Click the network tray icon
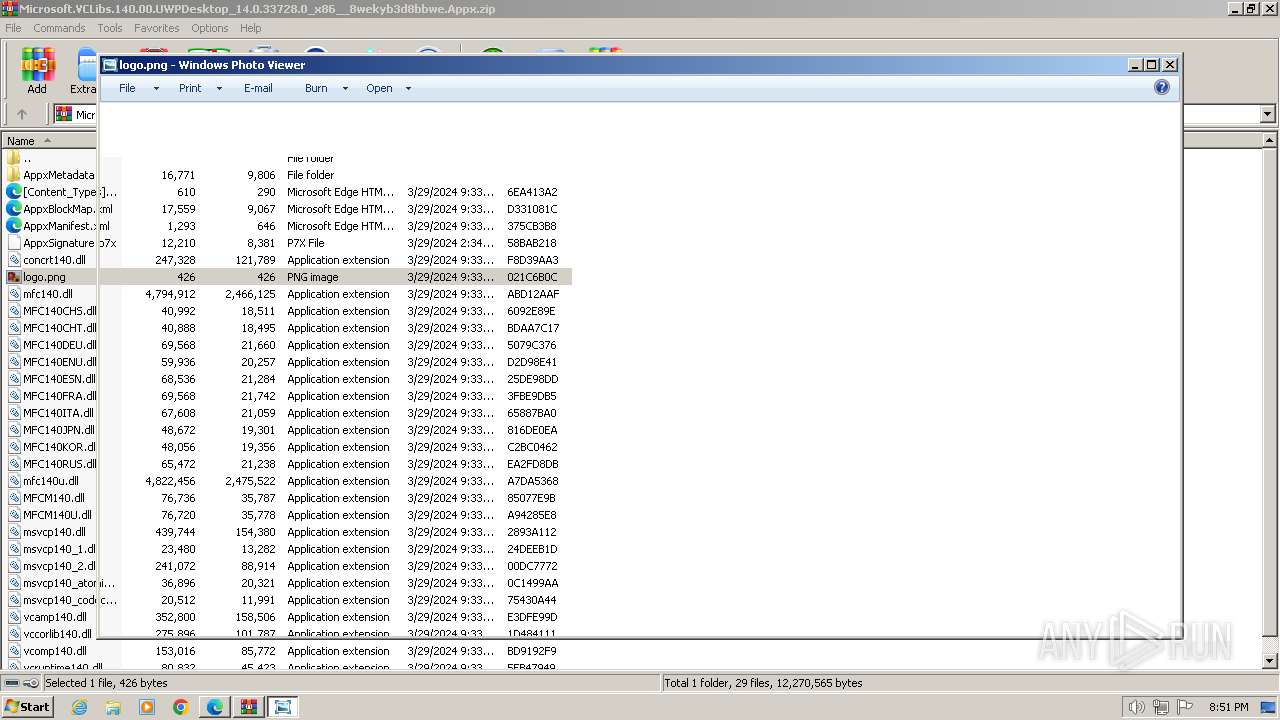Screen dimensions: 1280x720 1161,707
